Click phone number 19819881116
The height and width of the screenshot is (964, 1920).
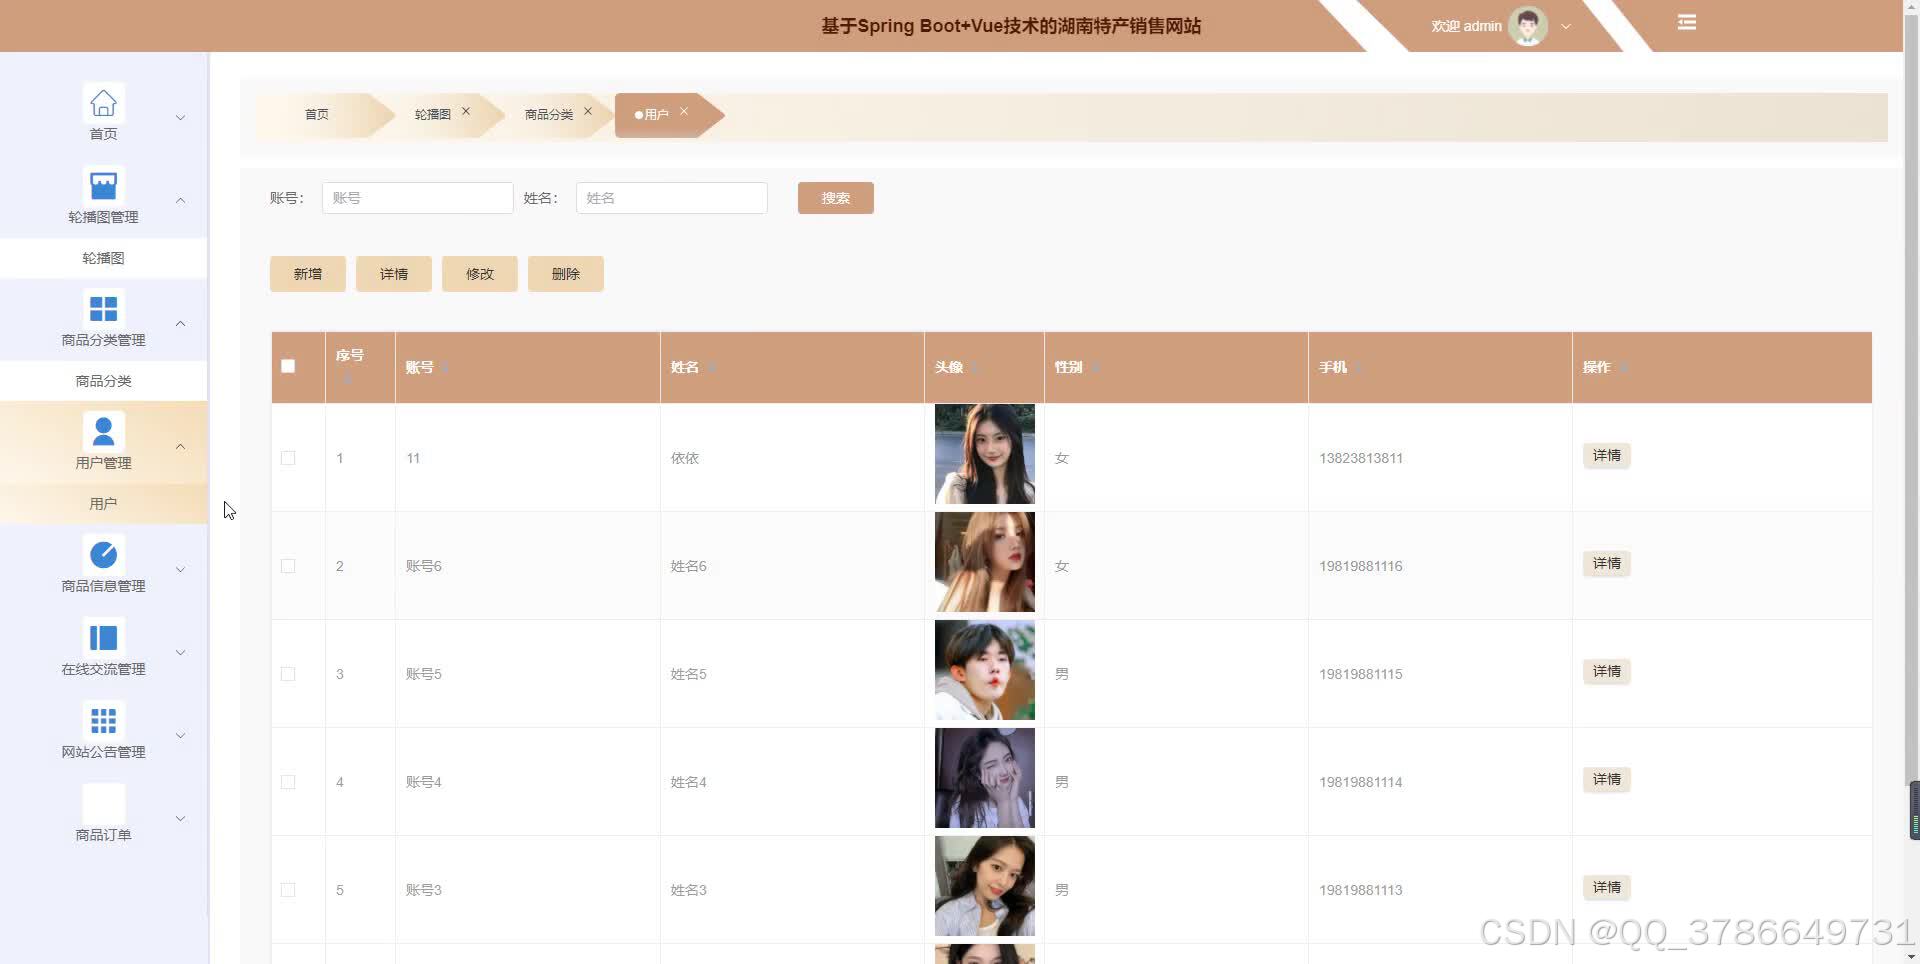1360,566
